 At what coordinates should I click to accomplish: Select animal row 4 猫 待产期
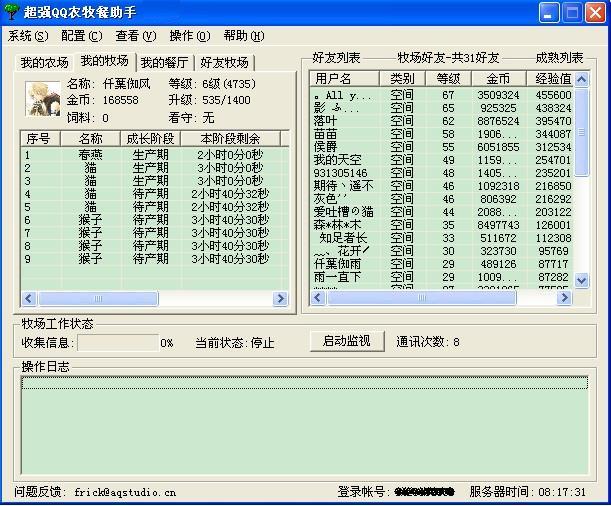tap(154, 194)
